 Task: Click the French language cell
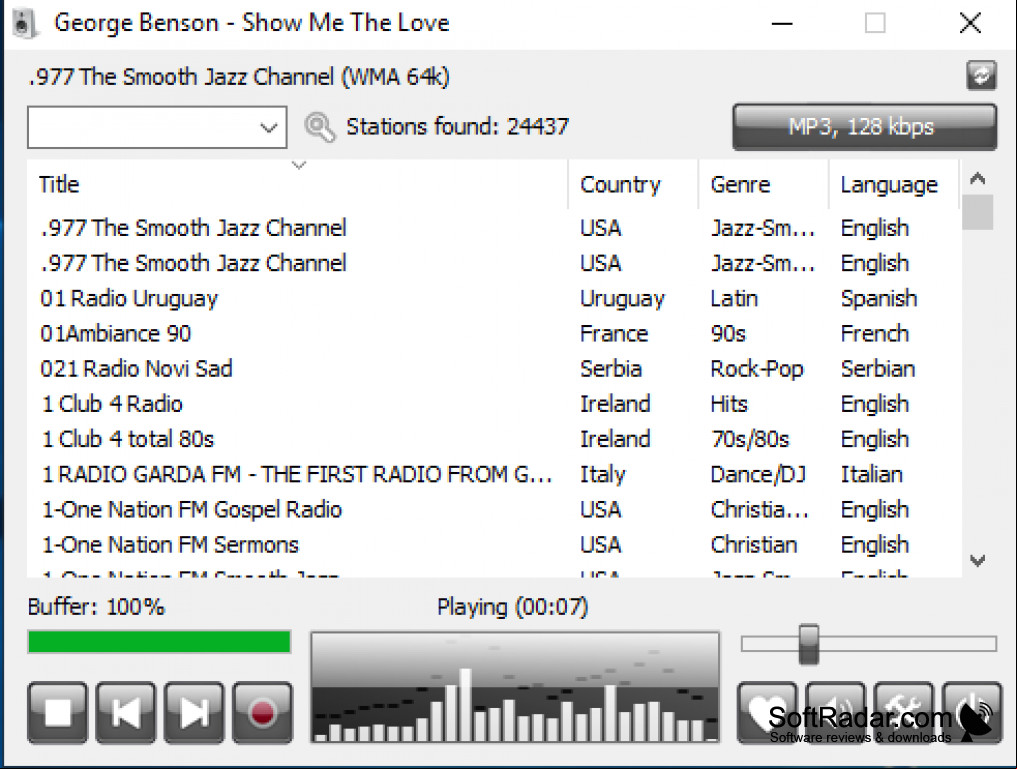[x=875, y=333]
